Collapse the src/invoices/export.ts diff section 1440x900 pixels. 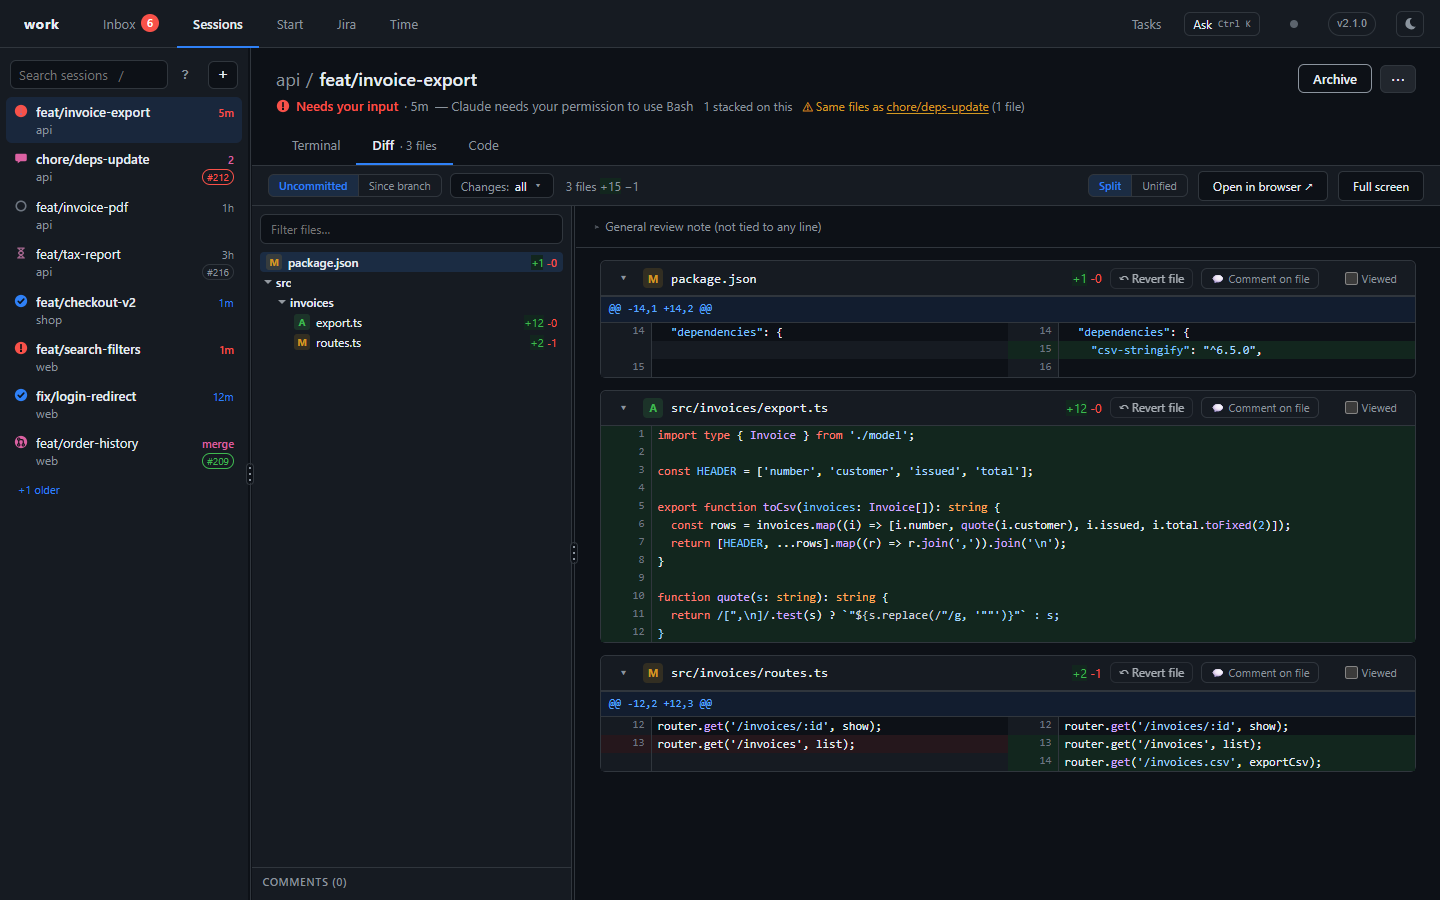click(623, 408)
